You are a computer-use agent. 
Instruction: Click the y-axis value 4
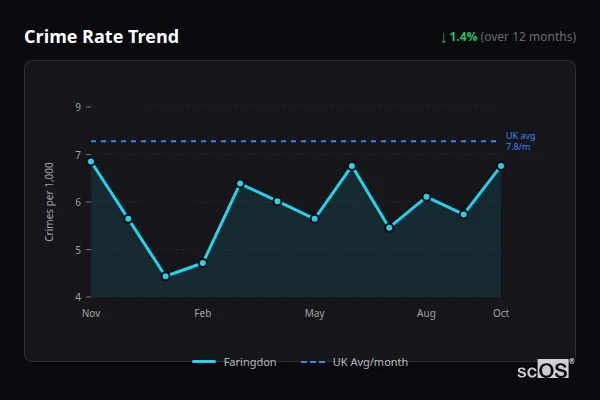tap(78, 297)
